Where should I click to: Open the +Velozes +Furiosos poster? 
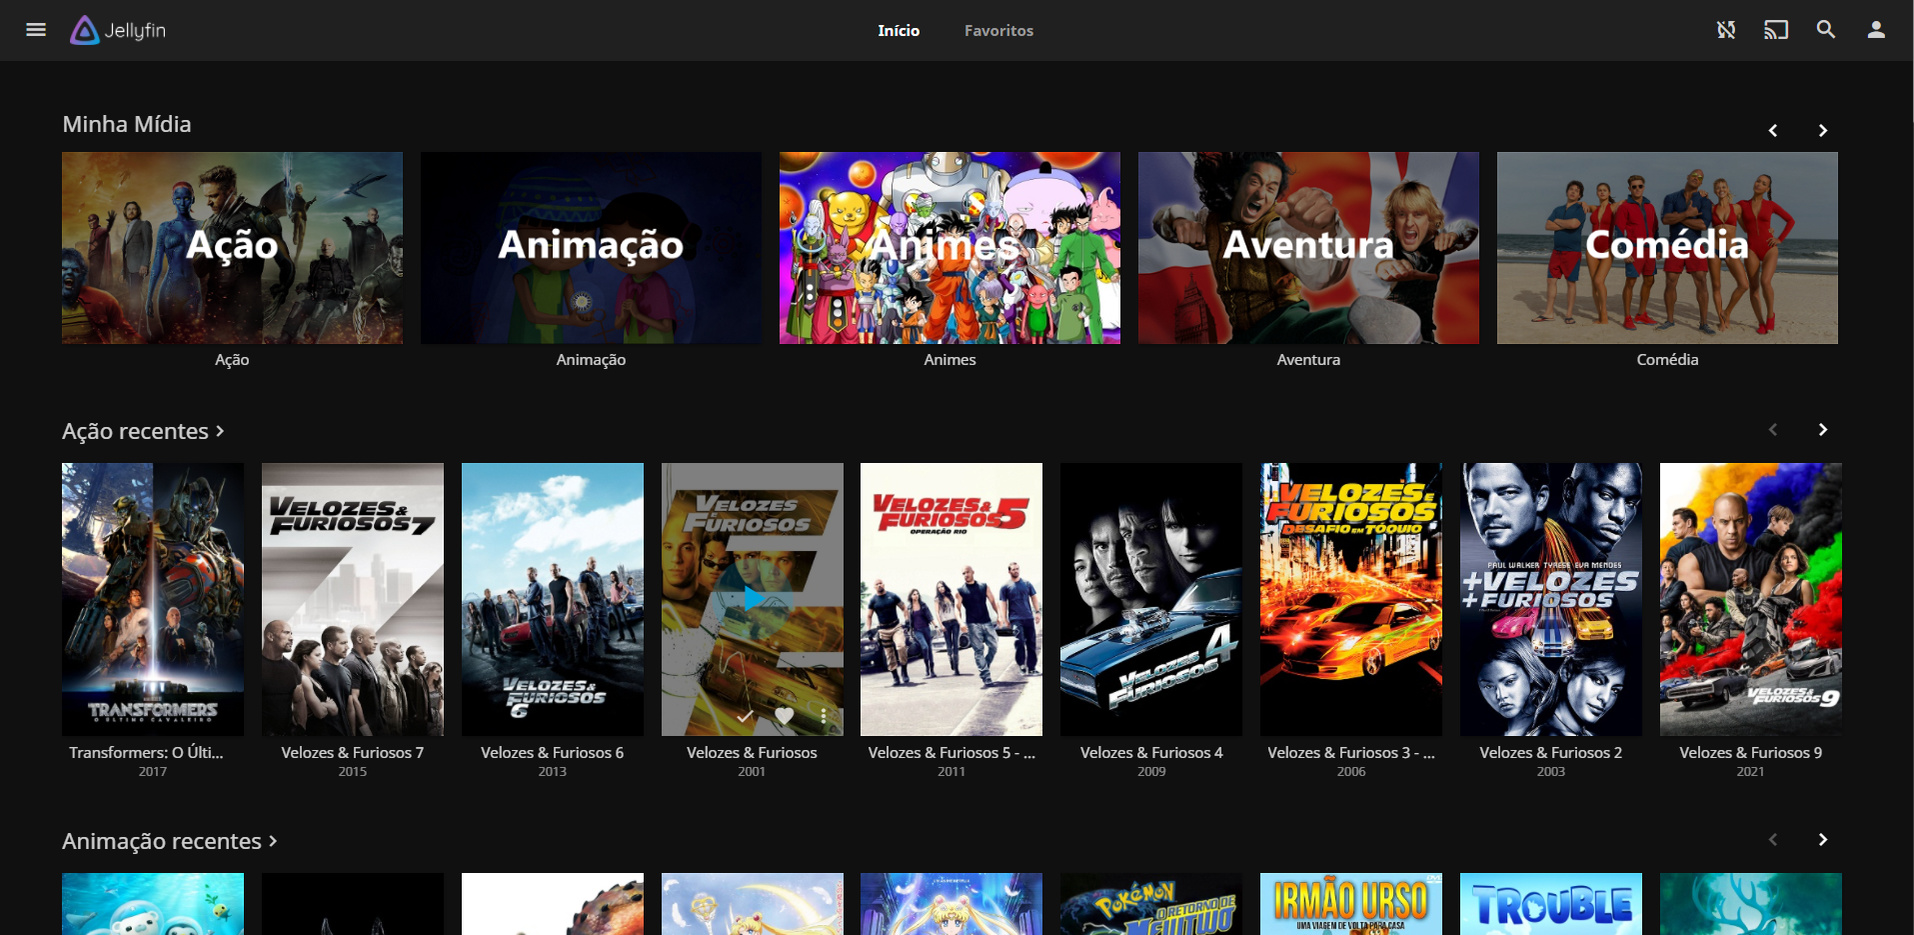click(x=1551, y=599)
